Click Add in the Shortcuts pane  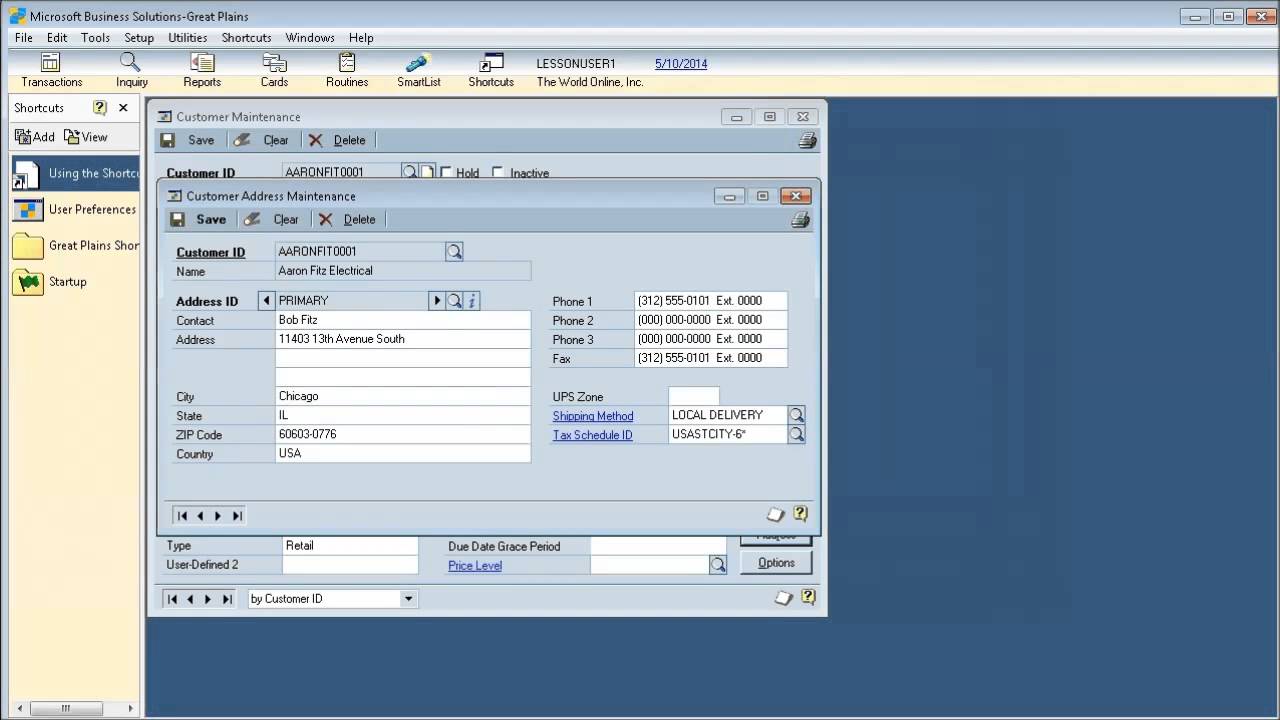pos(35,137)
